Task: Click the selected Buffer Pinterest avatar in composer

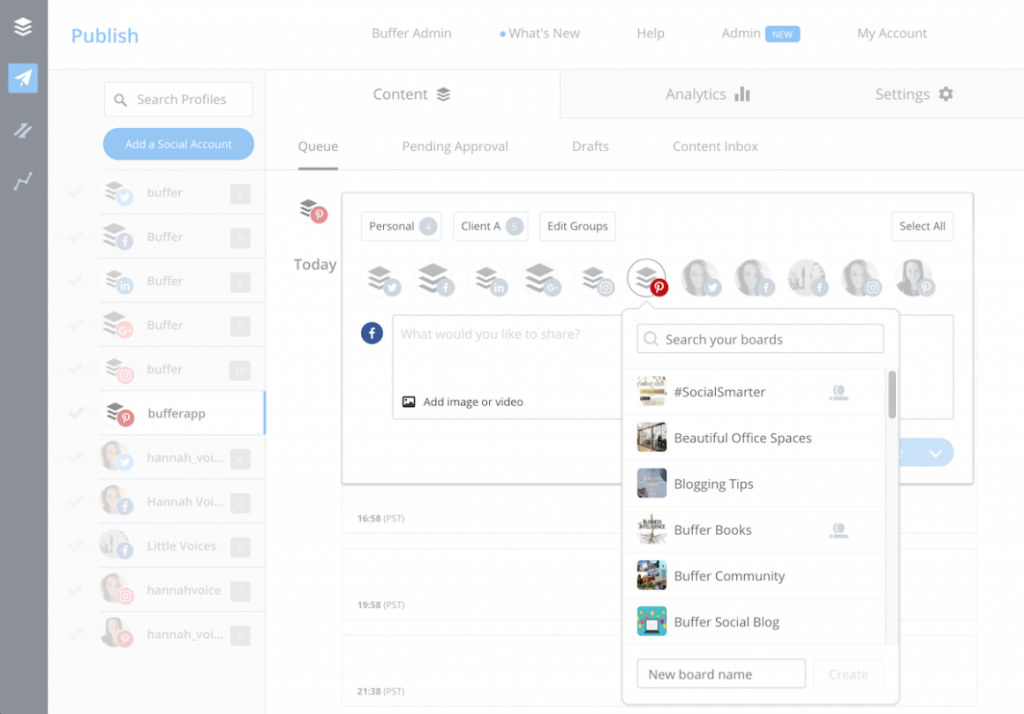Action: [x=647, y=278]
